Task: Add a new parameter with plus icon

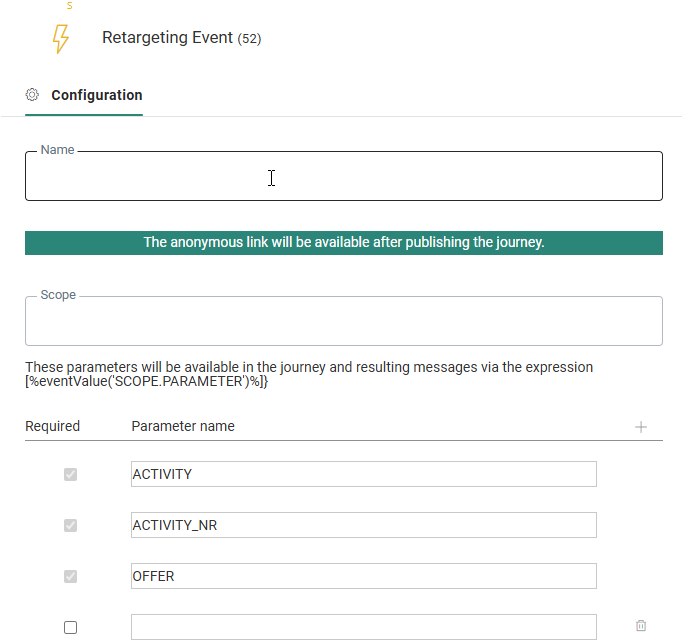Action: click(x=641, y=427)
